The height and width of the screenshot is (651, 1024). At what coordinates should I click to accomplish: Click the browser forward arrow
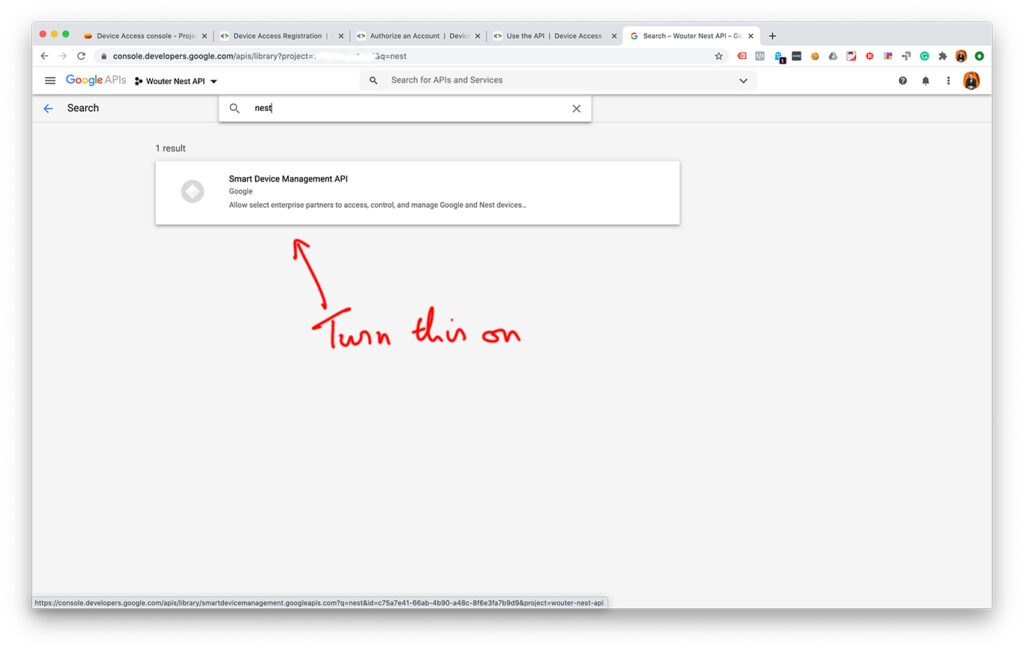coord(63,56)
